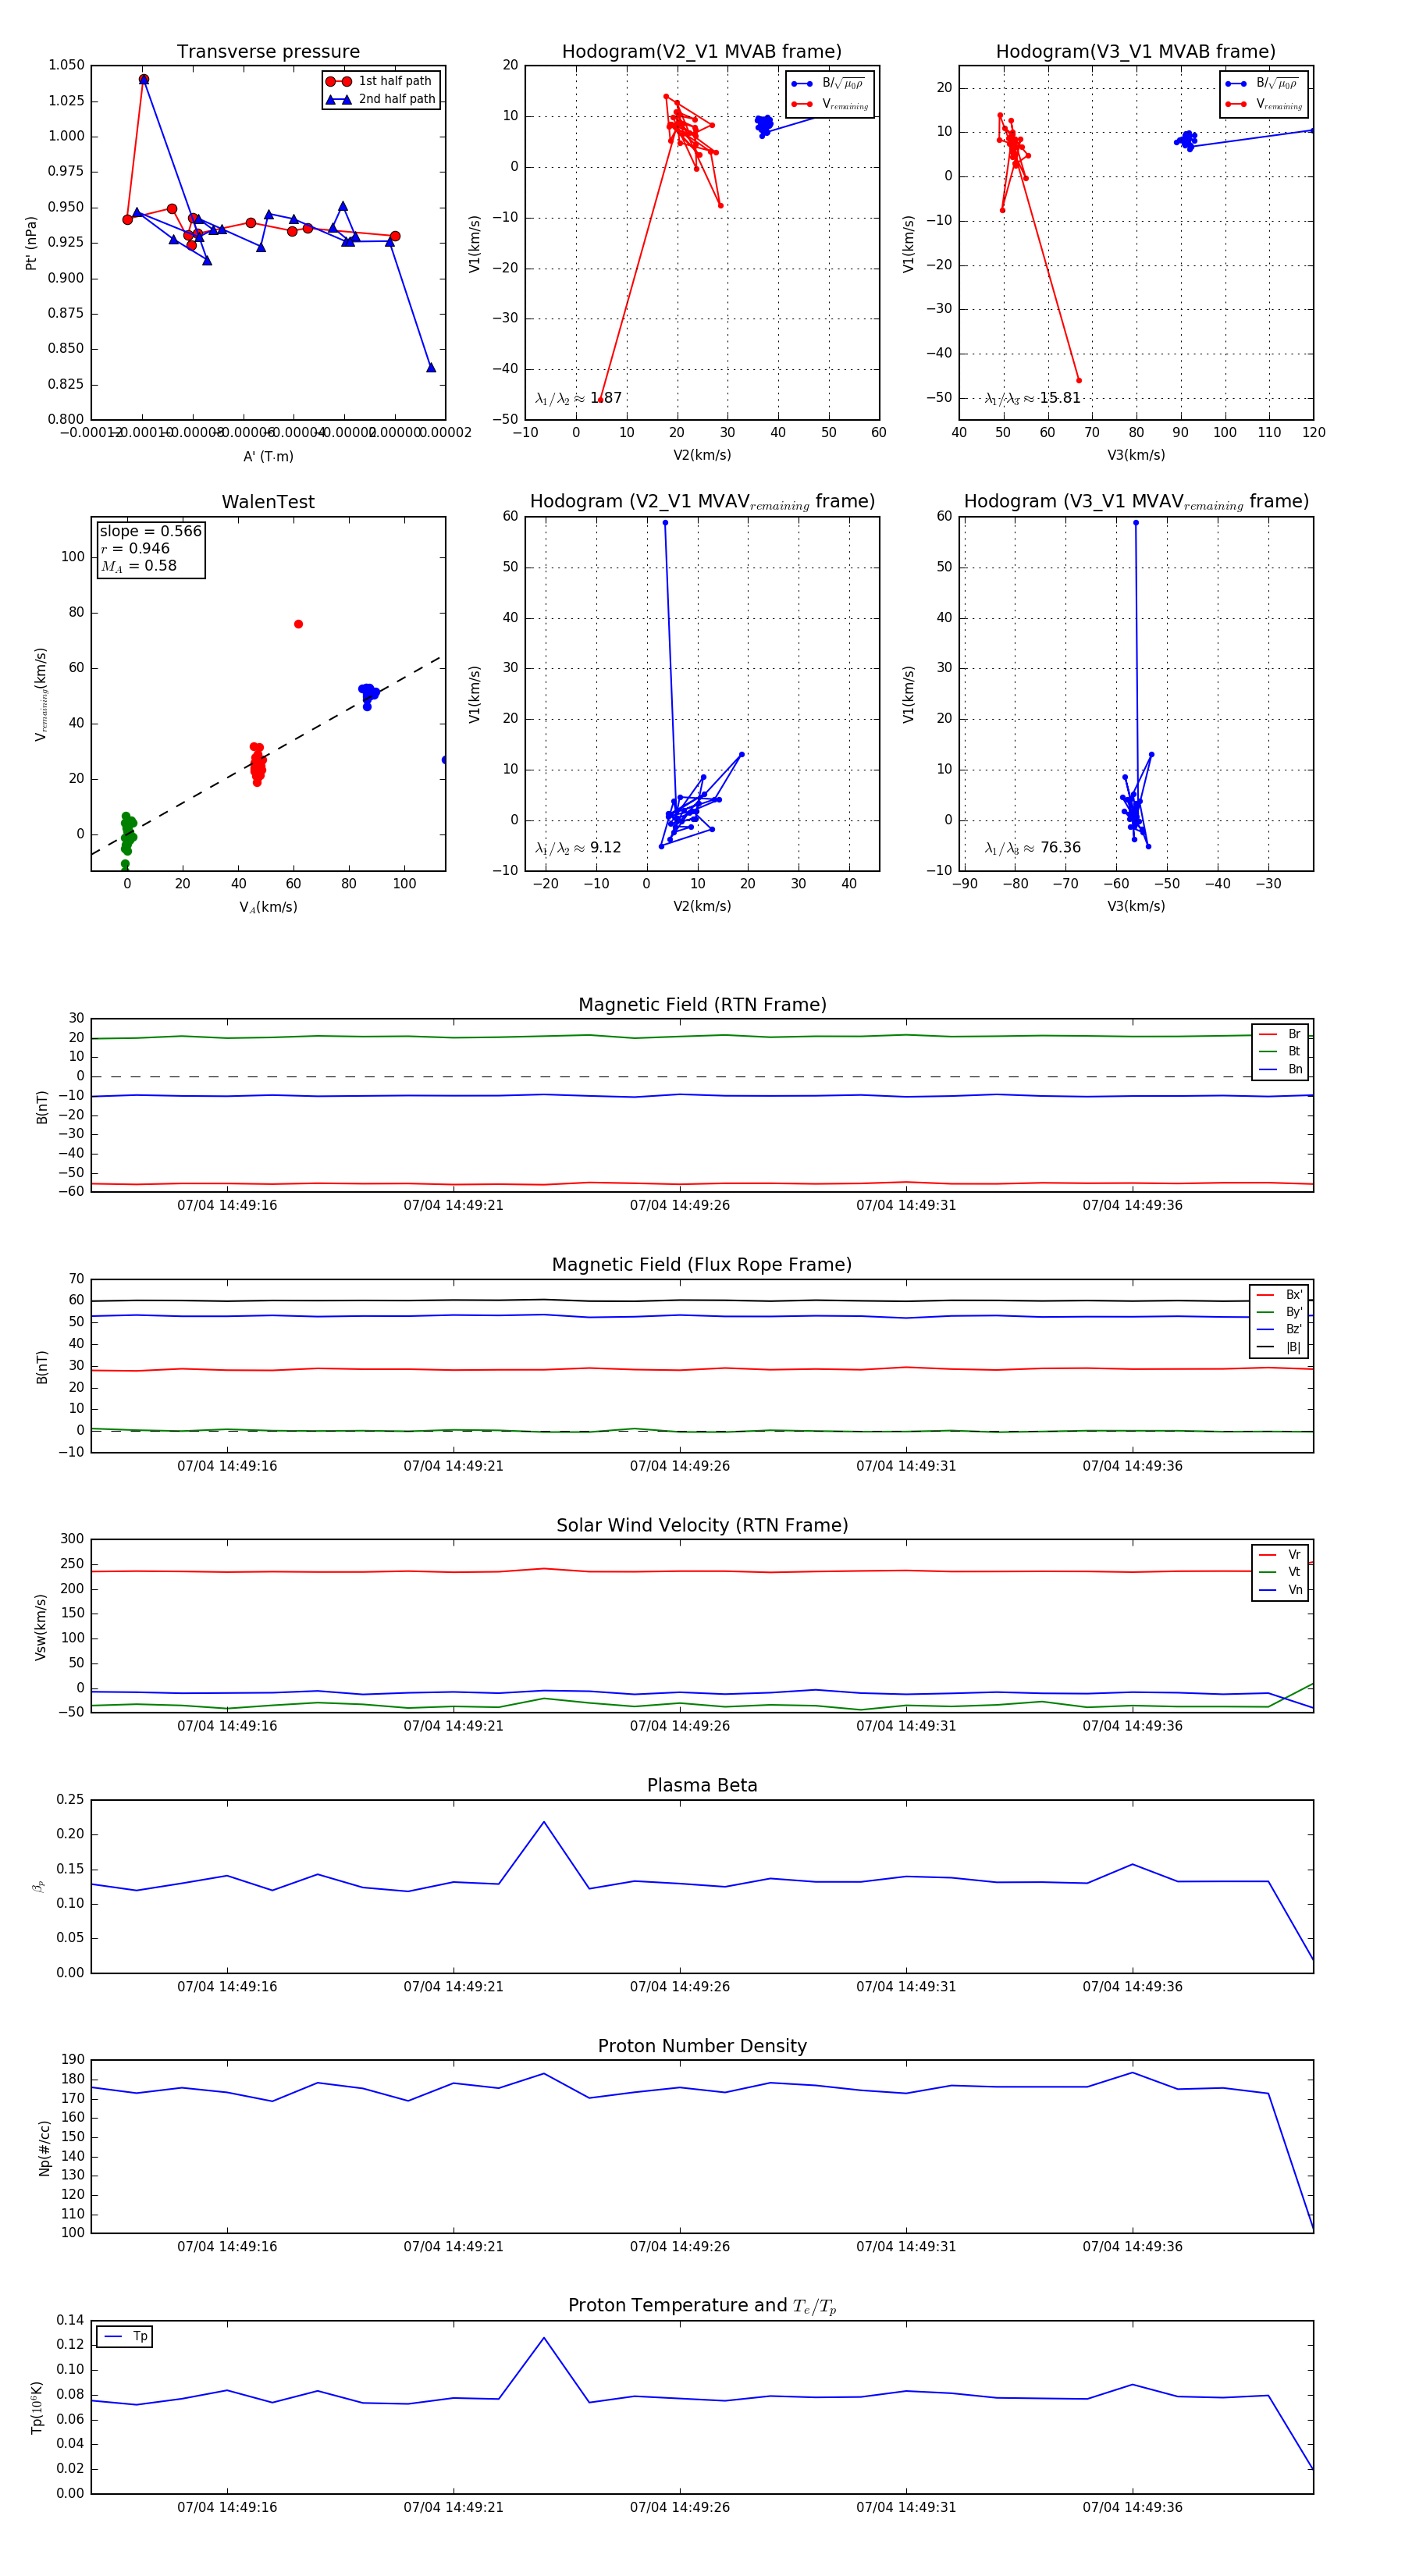1405x2576 pixels.
Task: Click the blue point cluster in WalenTest plot
Action: 367,692
